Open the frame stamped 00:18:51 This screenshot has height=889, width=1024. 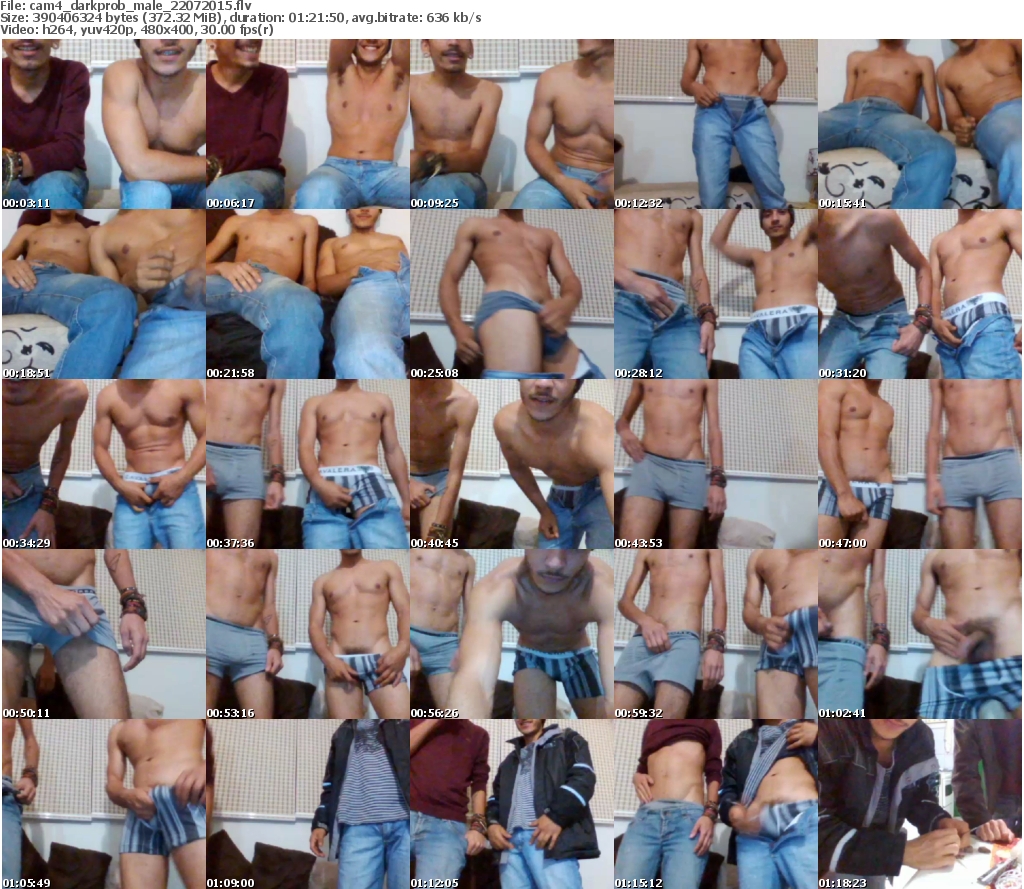click(x=104, y=294)
